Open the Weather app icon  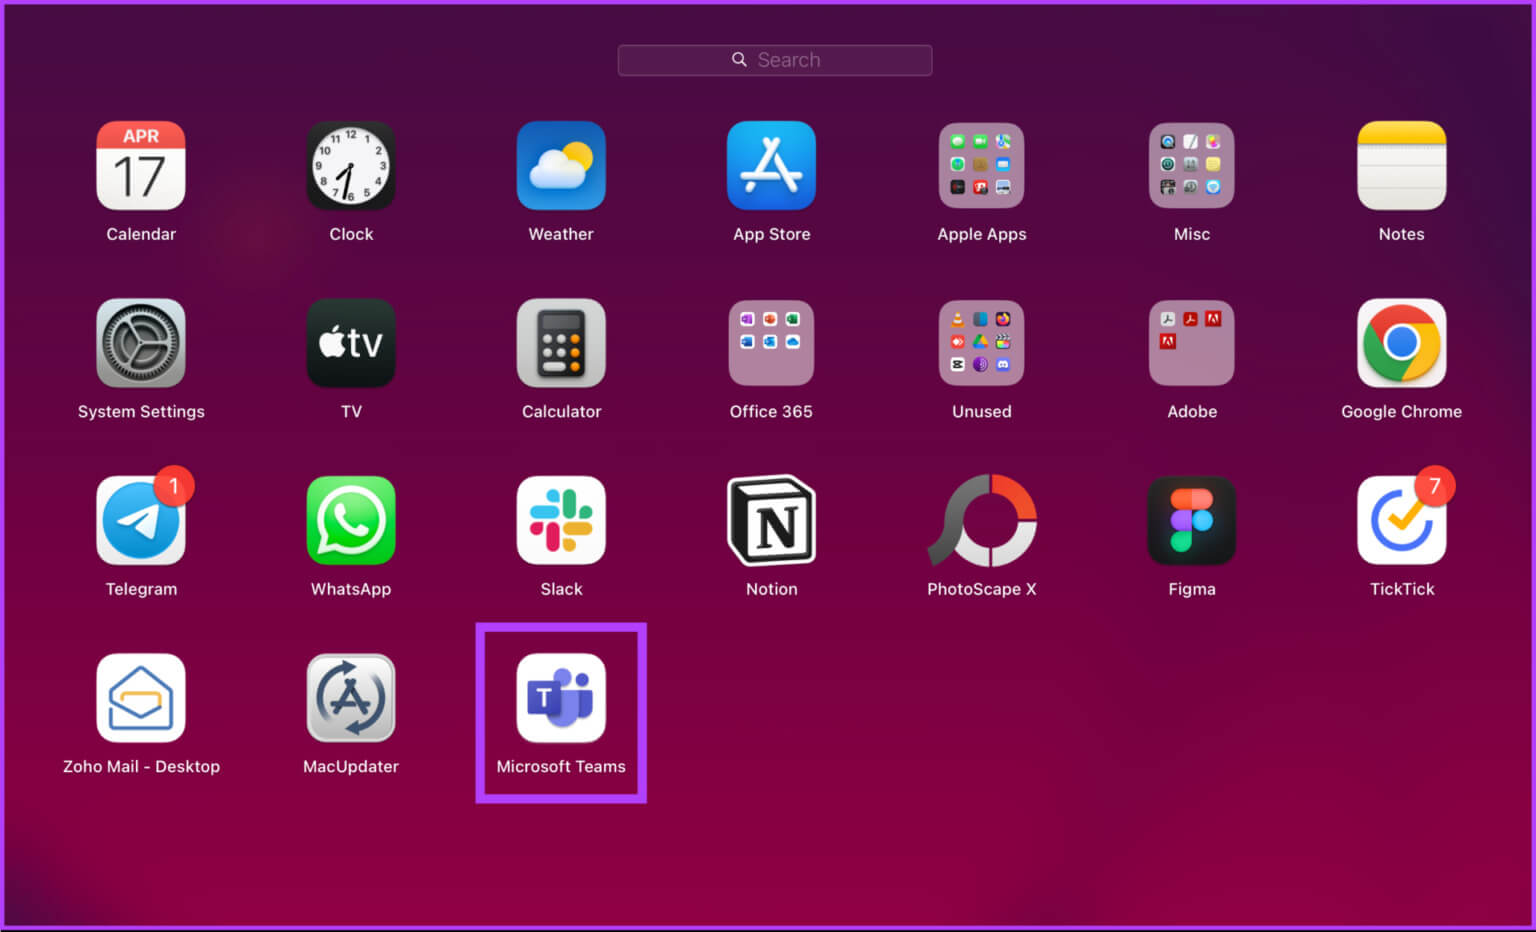point(561,166)
